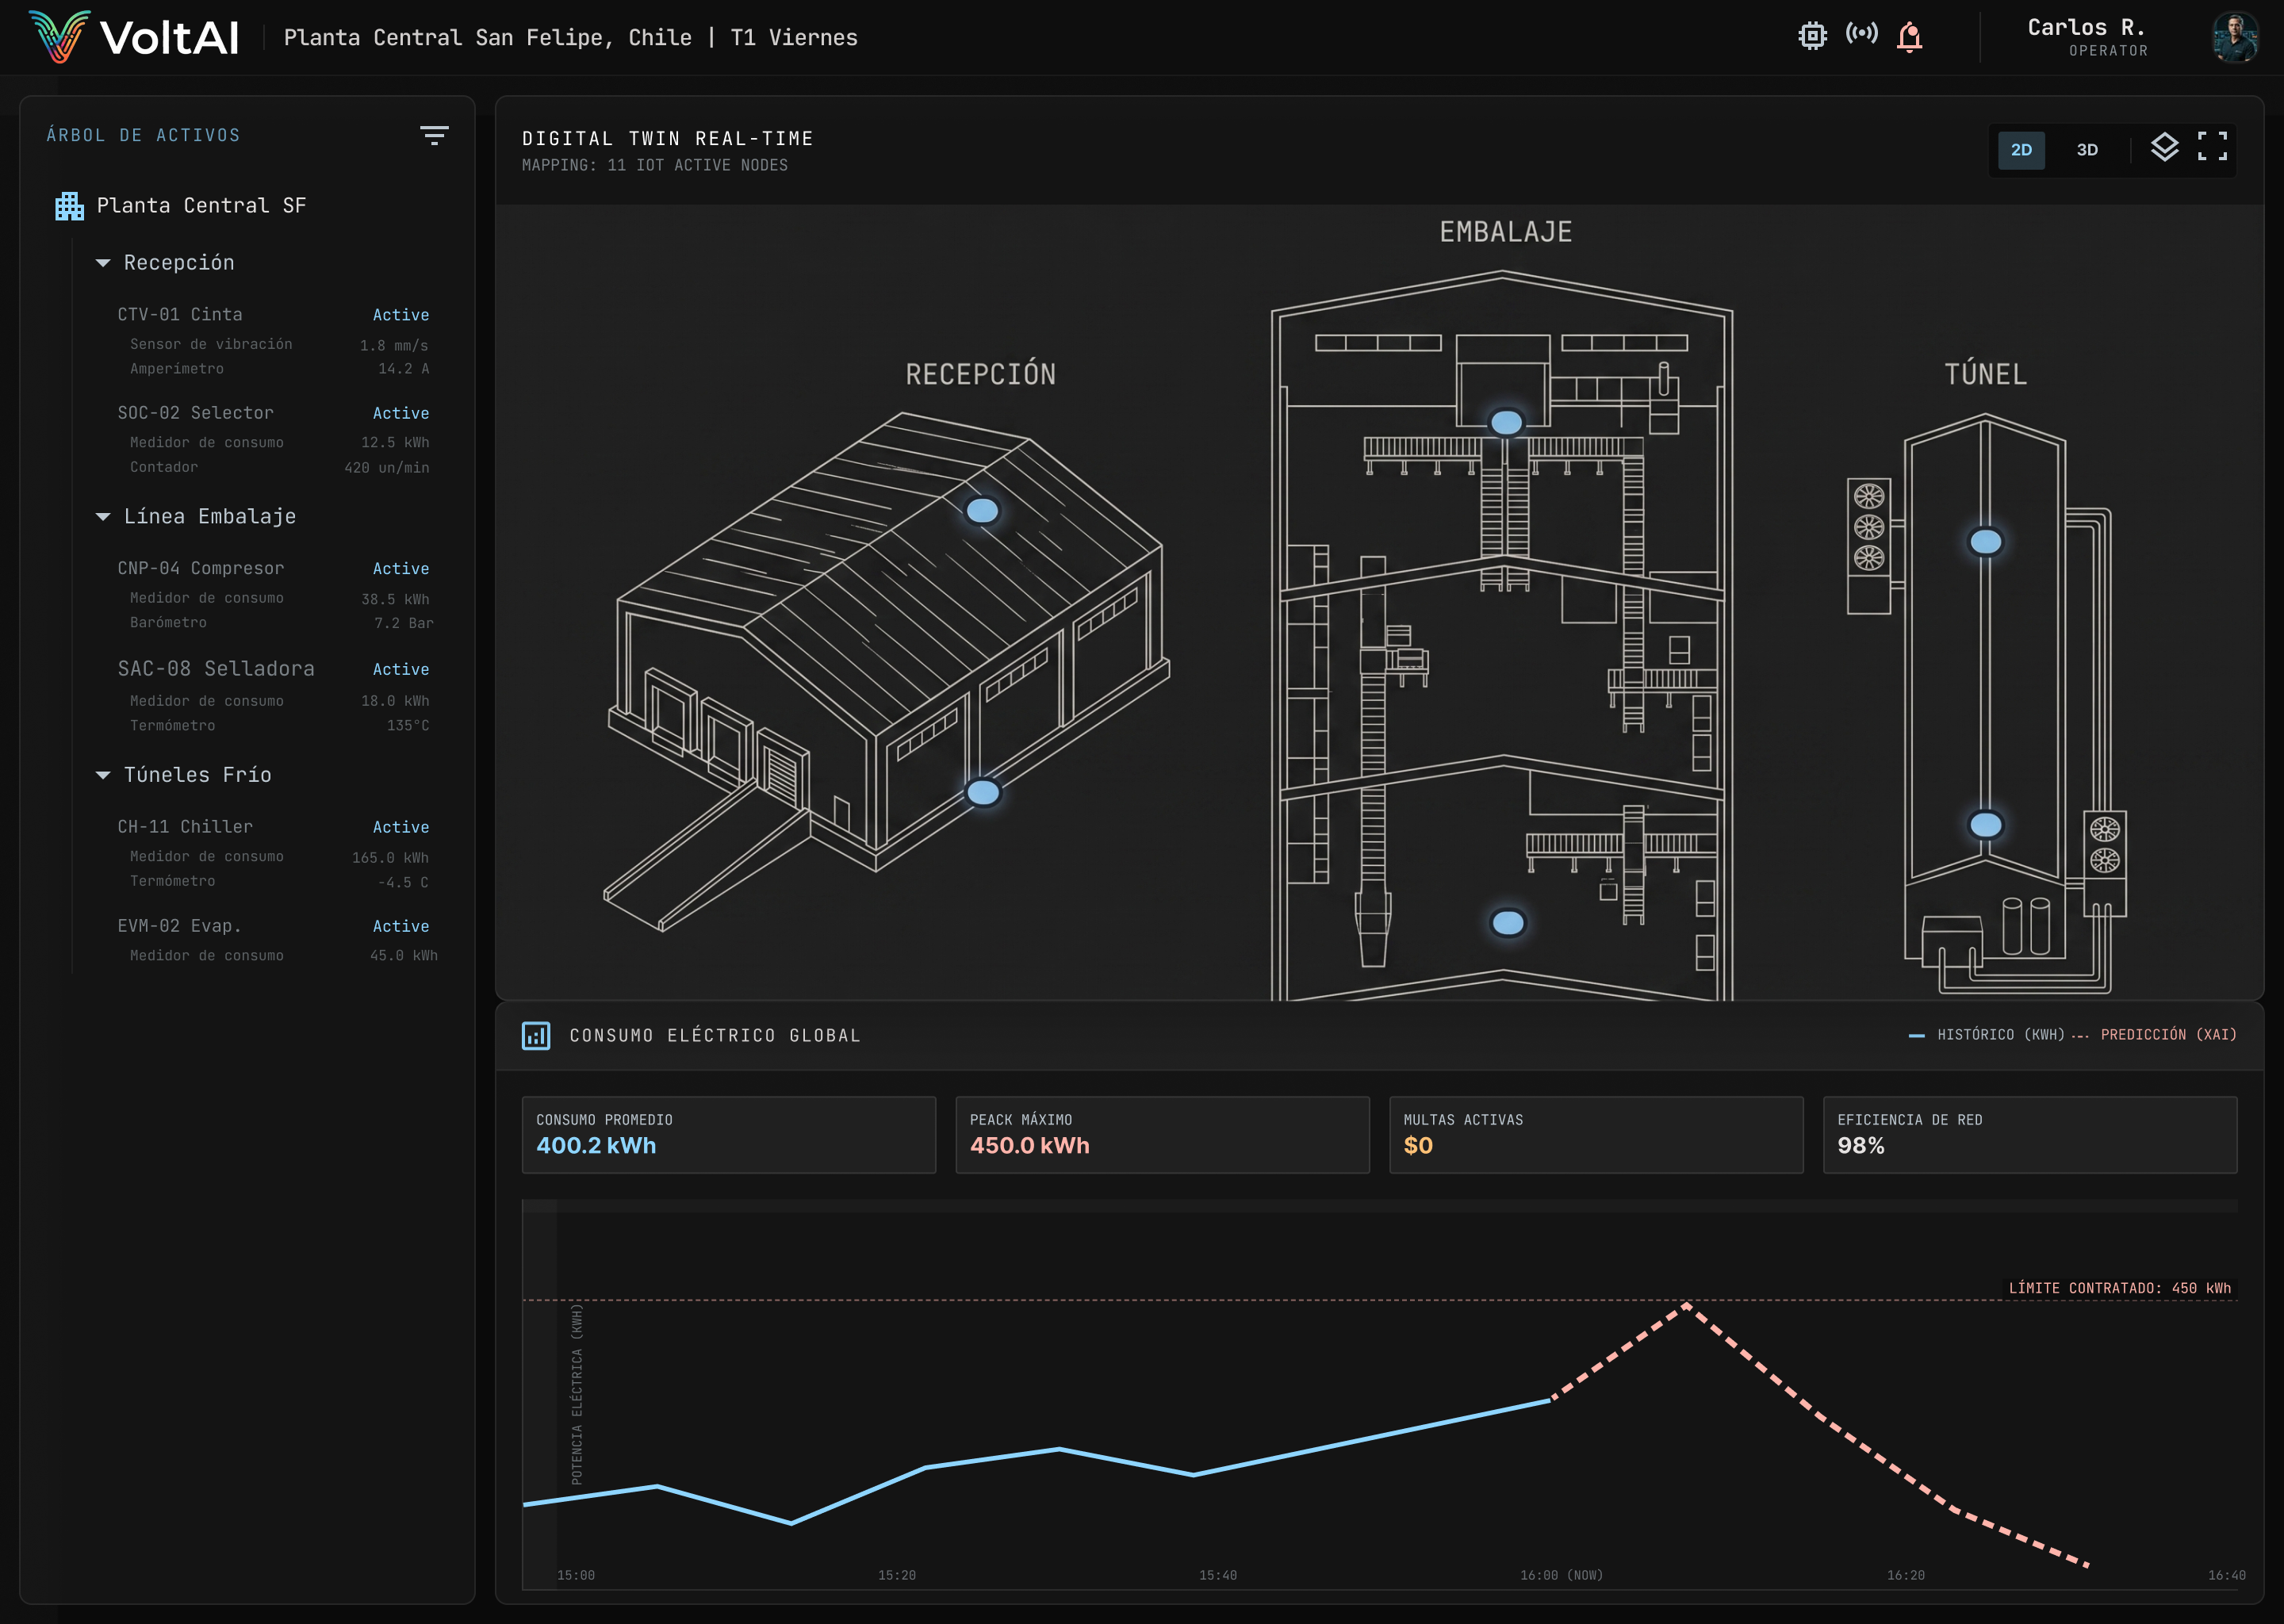Click the Consumo Promedio 400.2 kWh card
The height and width of the screenshot is (1624, 2284).
(x=728, y=1135)
